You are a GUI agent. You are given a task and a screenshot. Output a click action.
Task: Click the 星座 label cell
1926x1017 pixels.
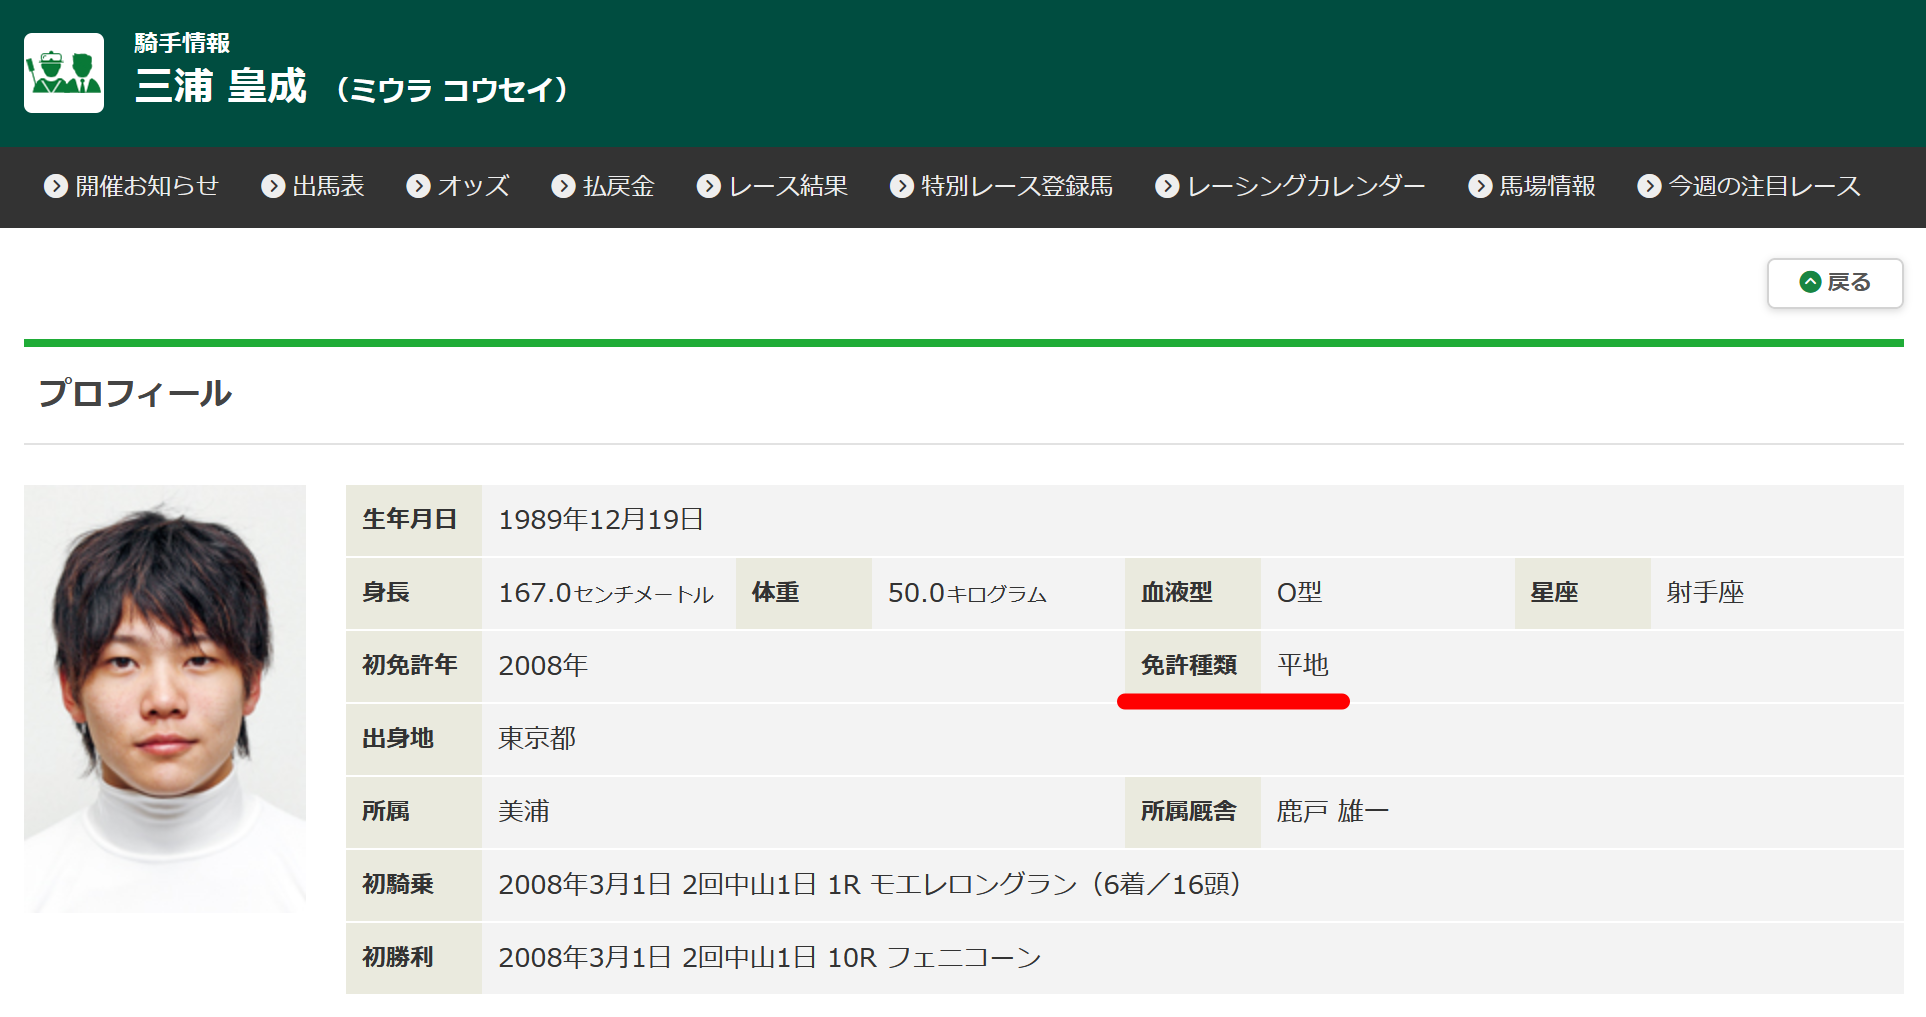1583,593
